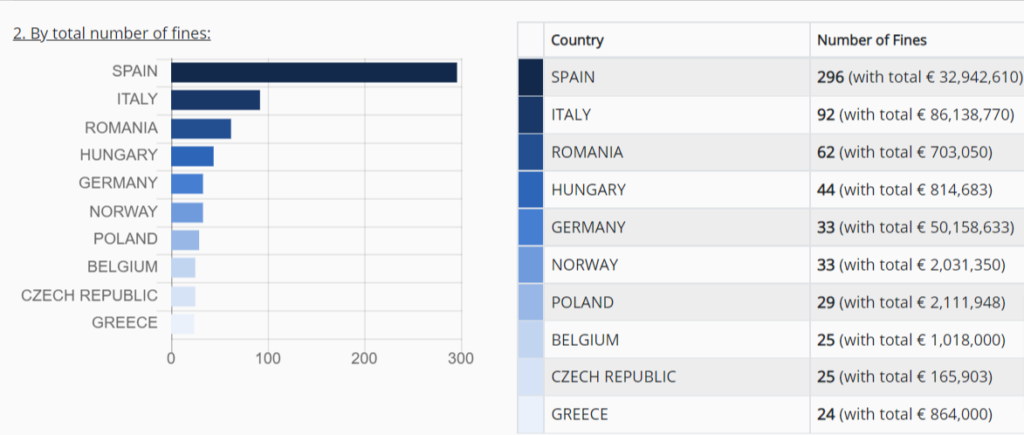Click the GERMANY label on the chart axis

pos(118,183)
